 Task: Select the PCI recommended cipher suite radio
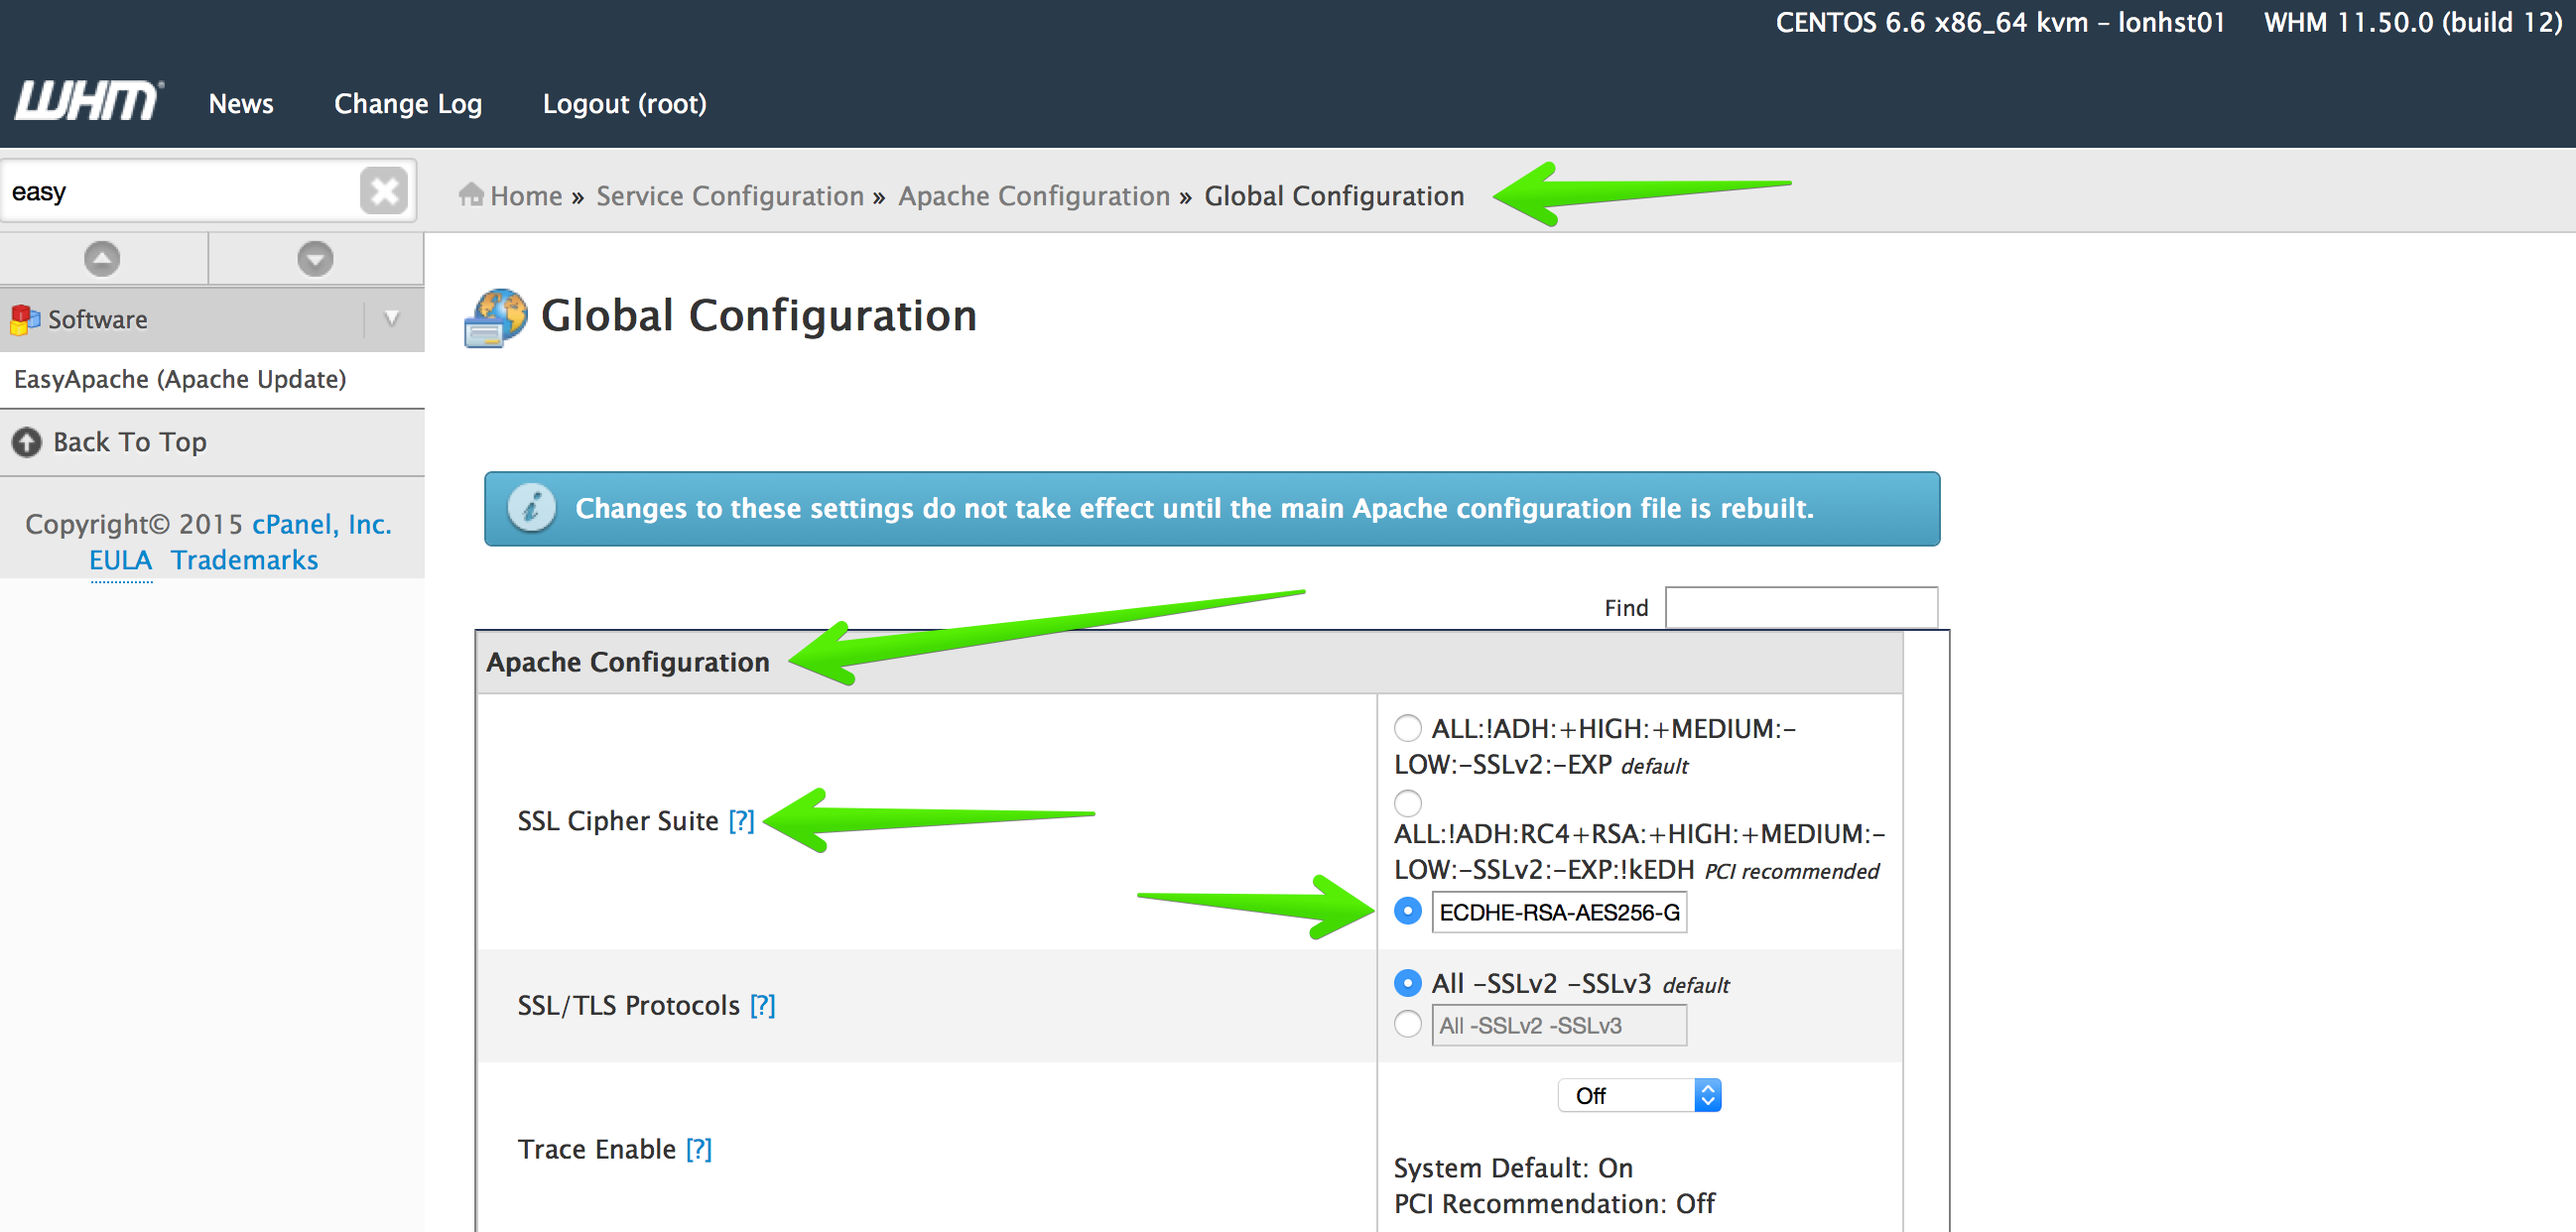point(1408,803)
